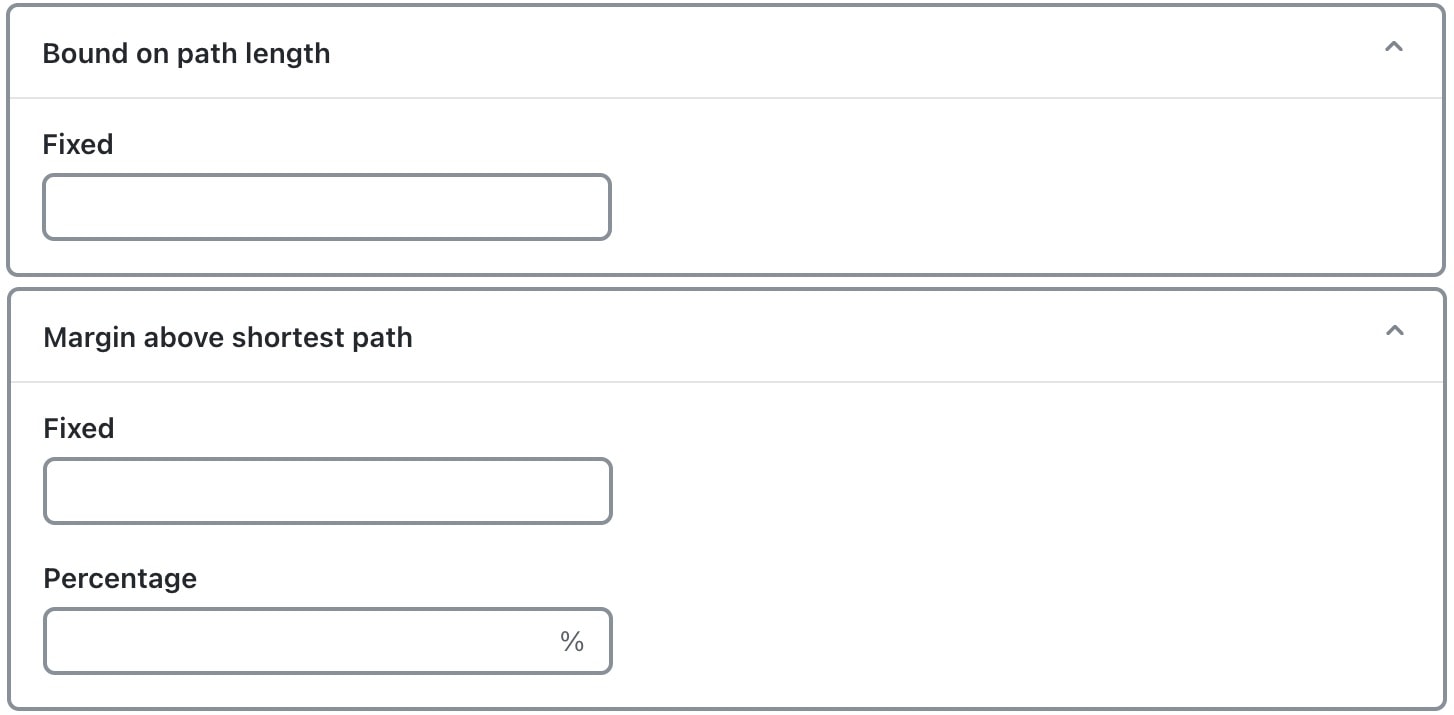Place cursor in the margin Percentage textbox
1454x715 pixels.
point(300,642)
